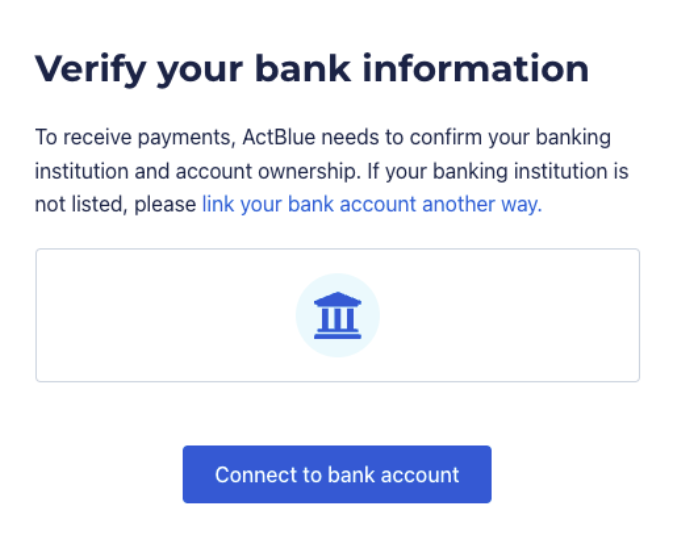680x558 pixels.
Task: Open the link your bank account another way link
Action: pyautogui.click(x=371, y=205)
